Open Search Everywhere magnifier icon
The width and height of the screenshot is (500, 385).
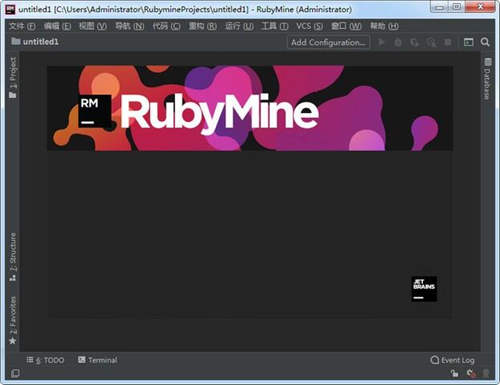click(x=485, y=42)
